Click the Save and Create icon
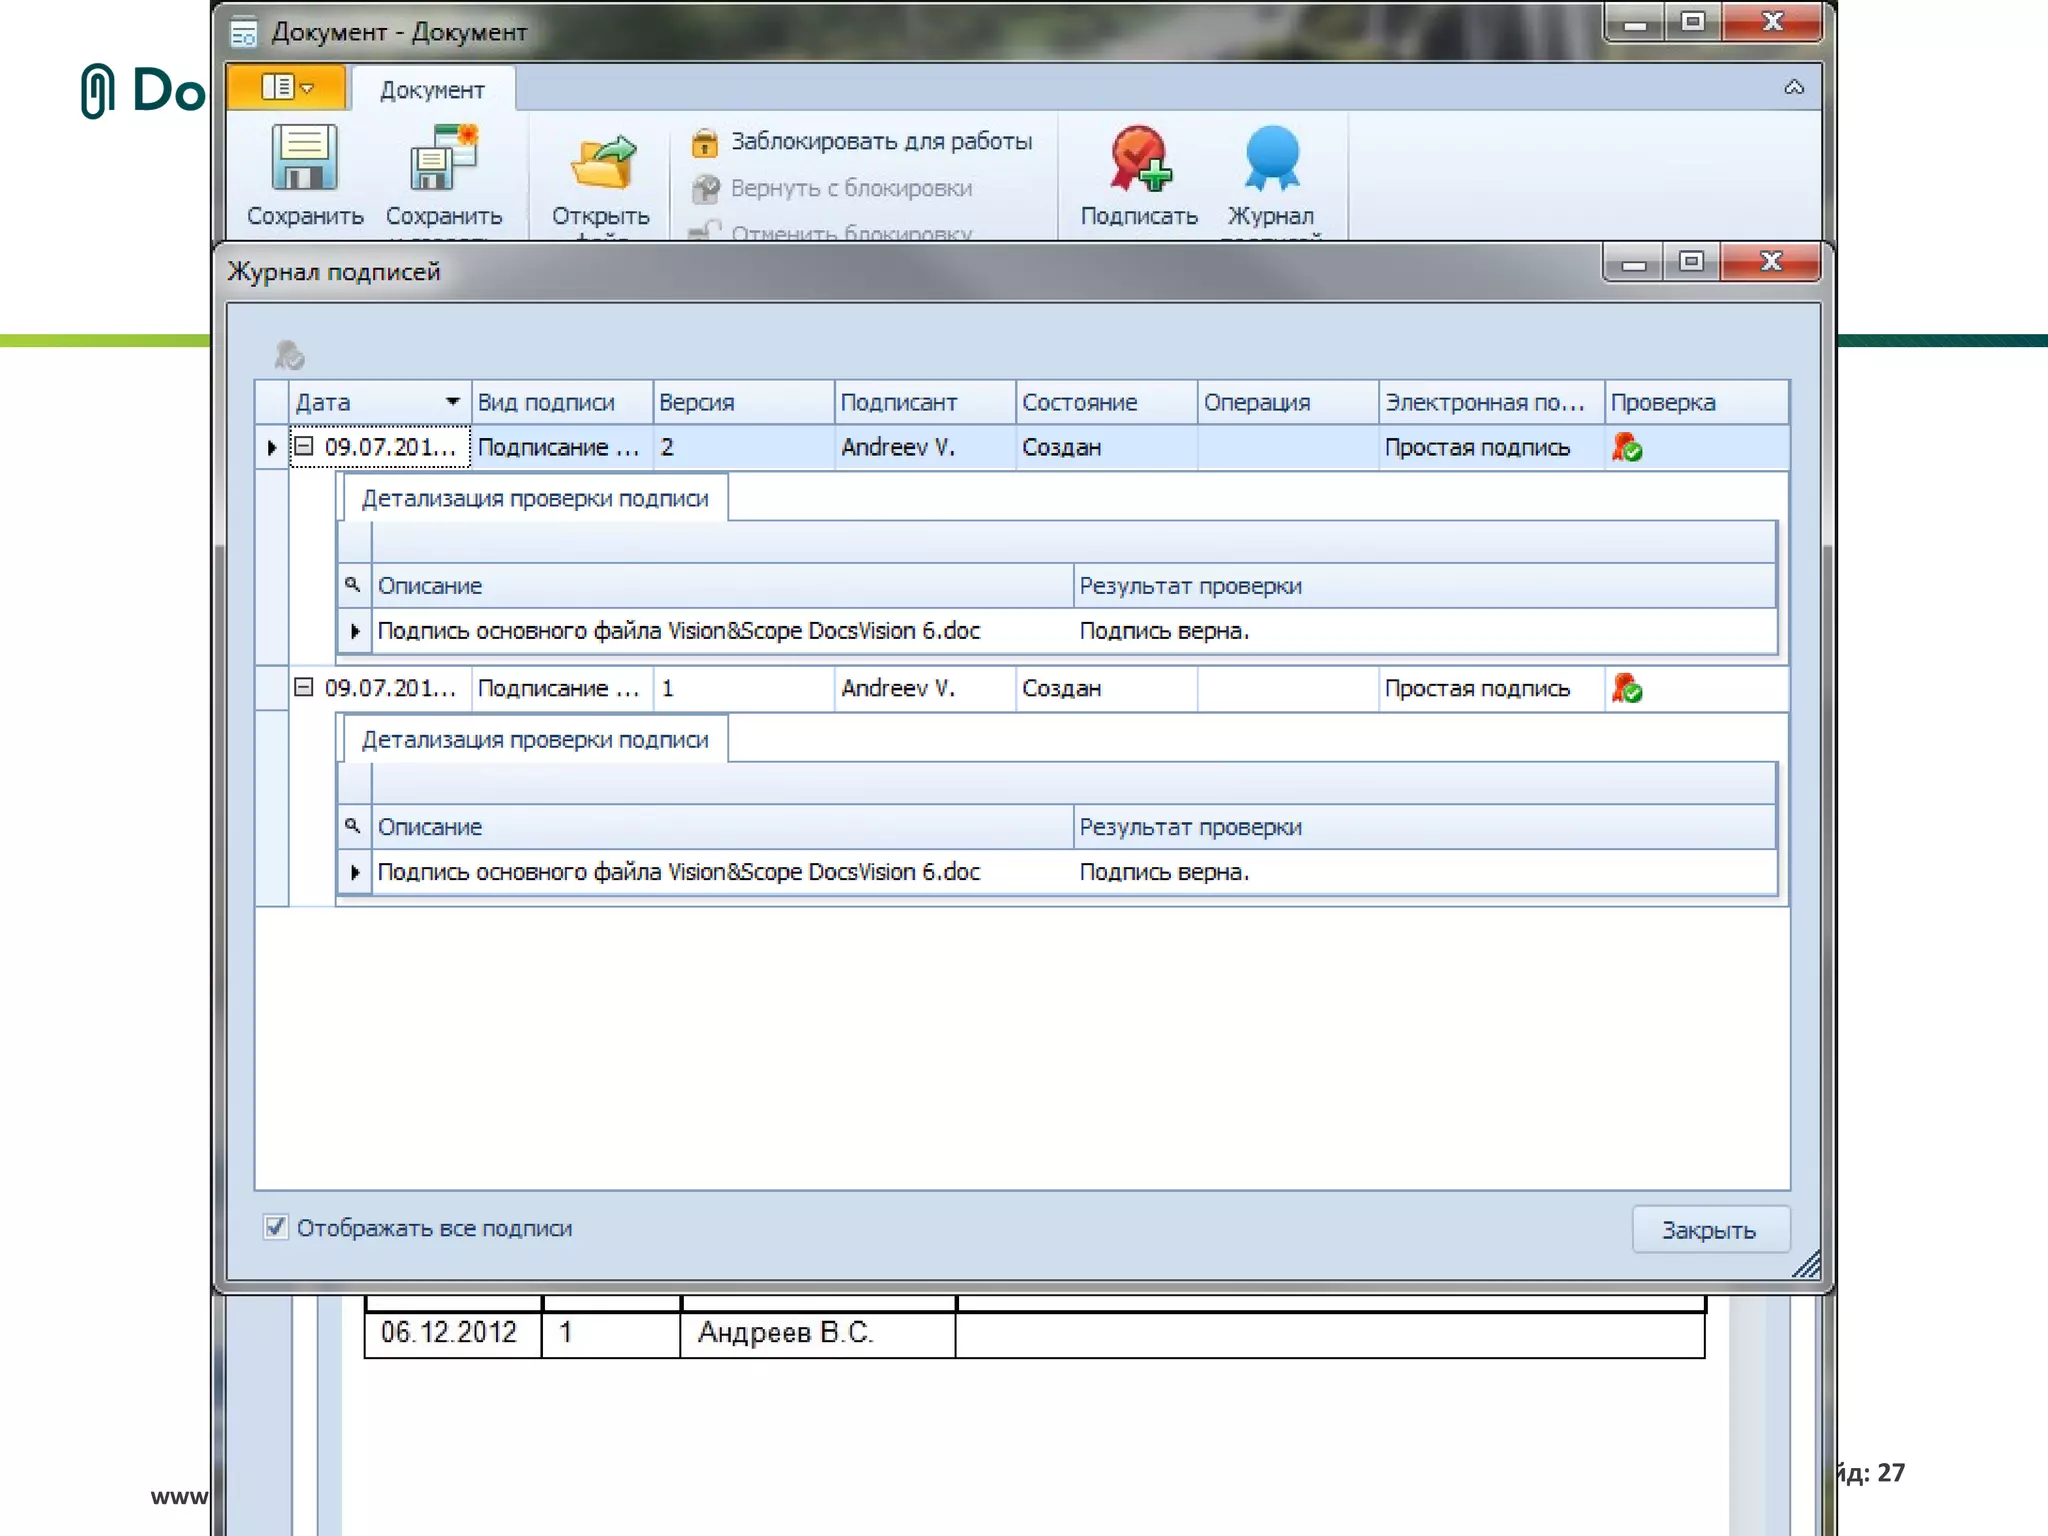2048x1536 pixels. coord(443,158)
